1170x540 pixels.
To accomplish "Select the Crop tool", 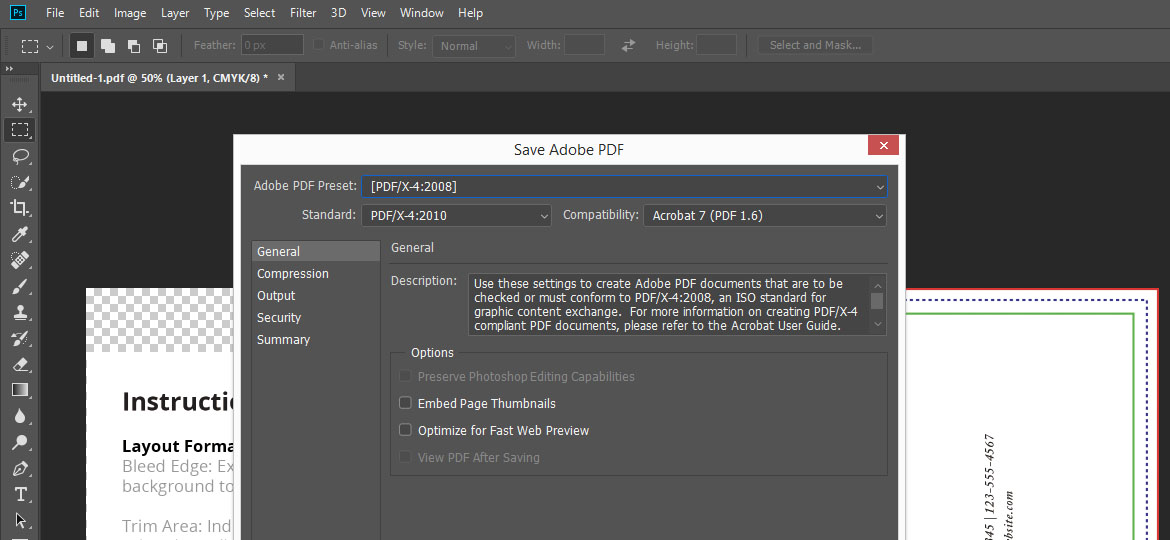I will tap(20, 208).
